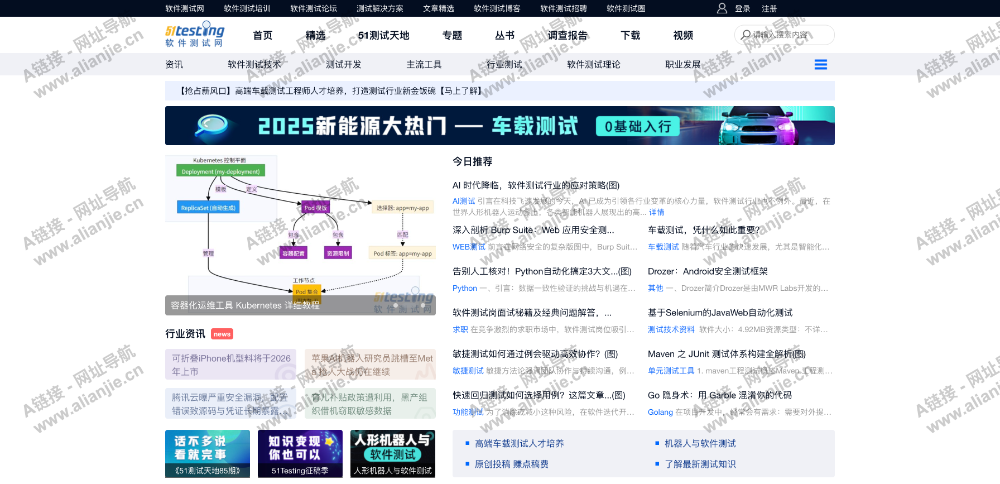Open 文章精选 in the top bar
Image resolution: width=1000 pixels, height=484 pixels.
pos(439,8)
